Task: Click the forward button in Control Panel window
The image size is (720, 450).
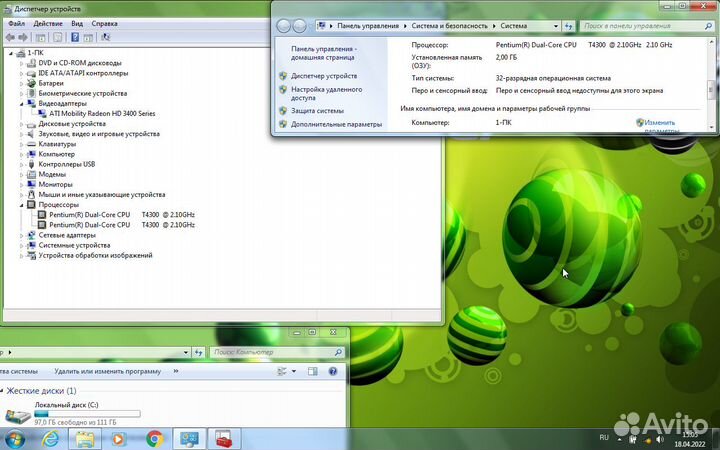Action: tap(299, 26)
